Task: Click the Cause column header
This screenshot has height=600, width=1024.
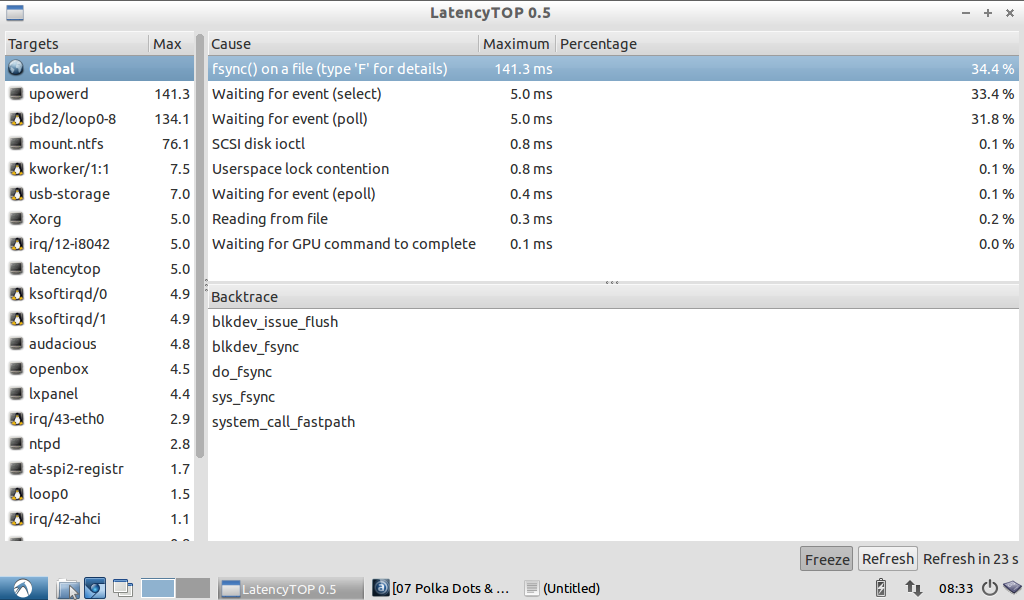Action: [x=344, y=44]
